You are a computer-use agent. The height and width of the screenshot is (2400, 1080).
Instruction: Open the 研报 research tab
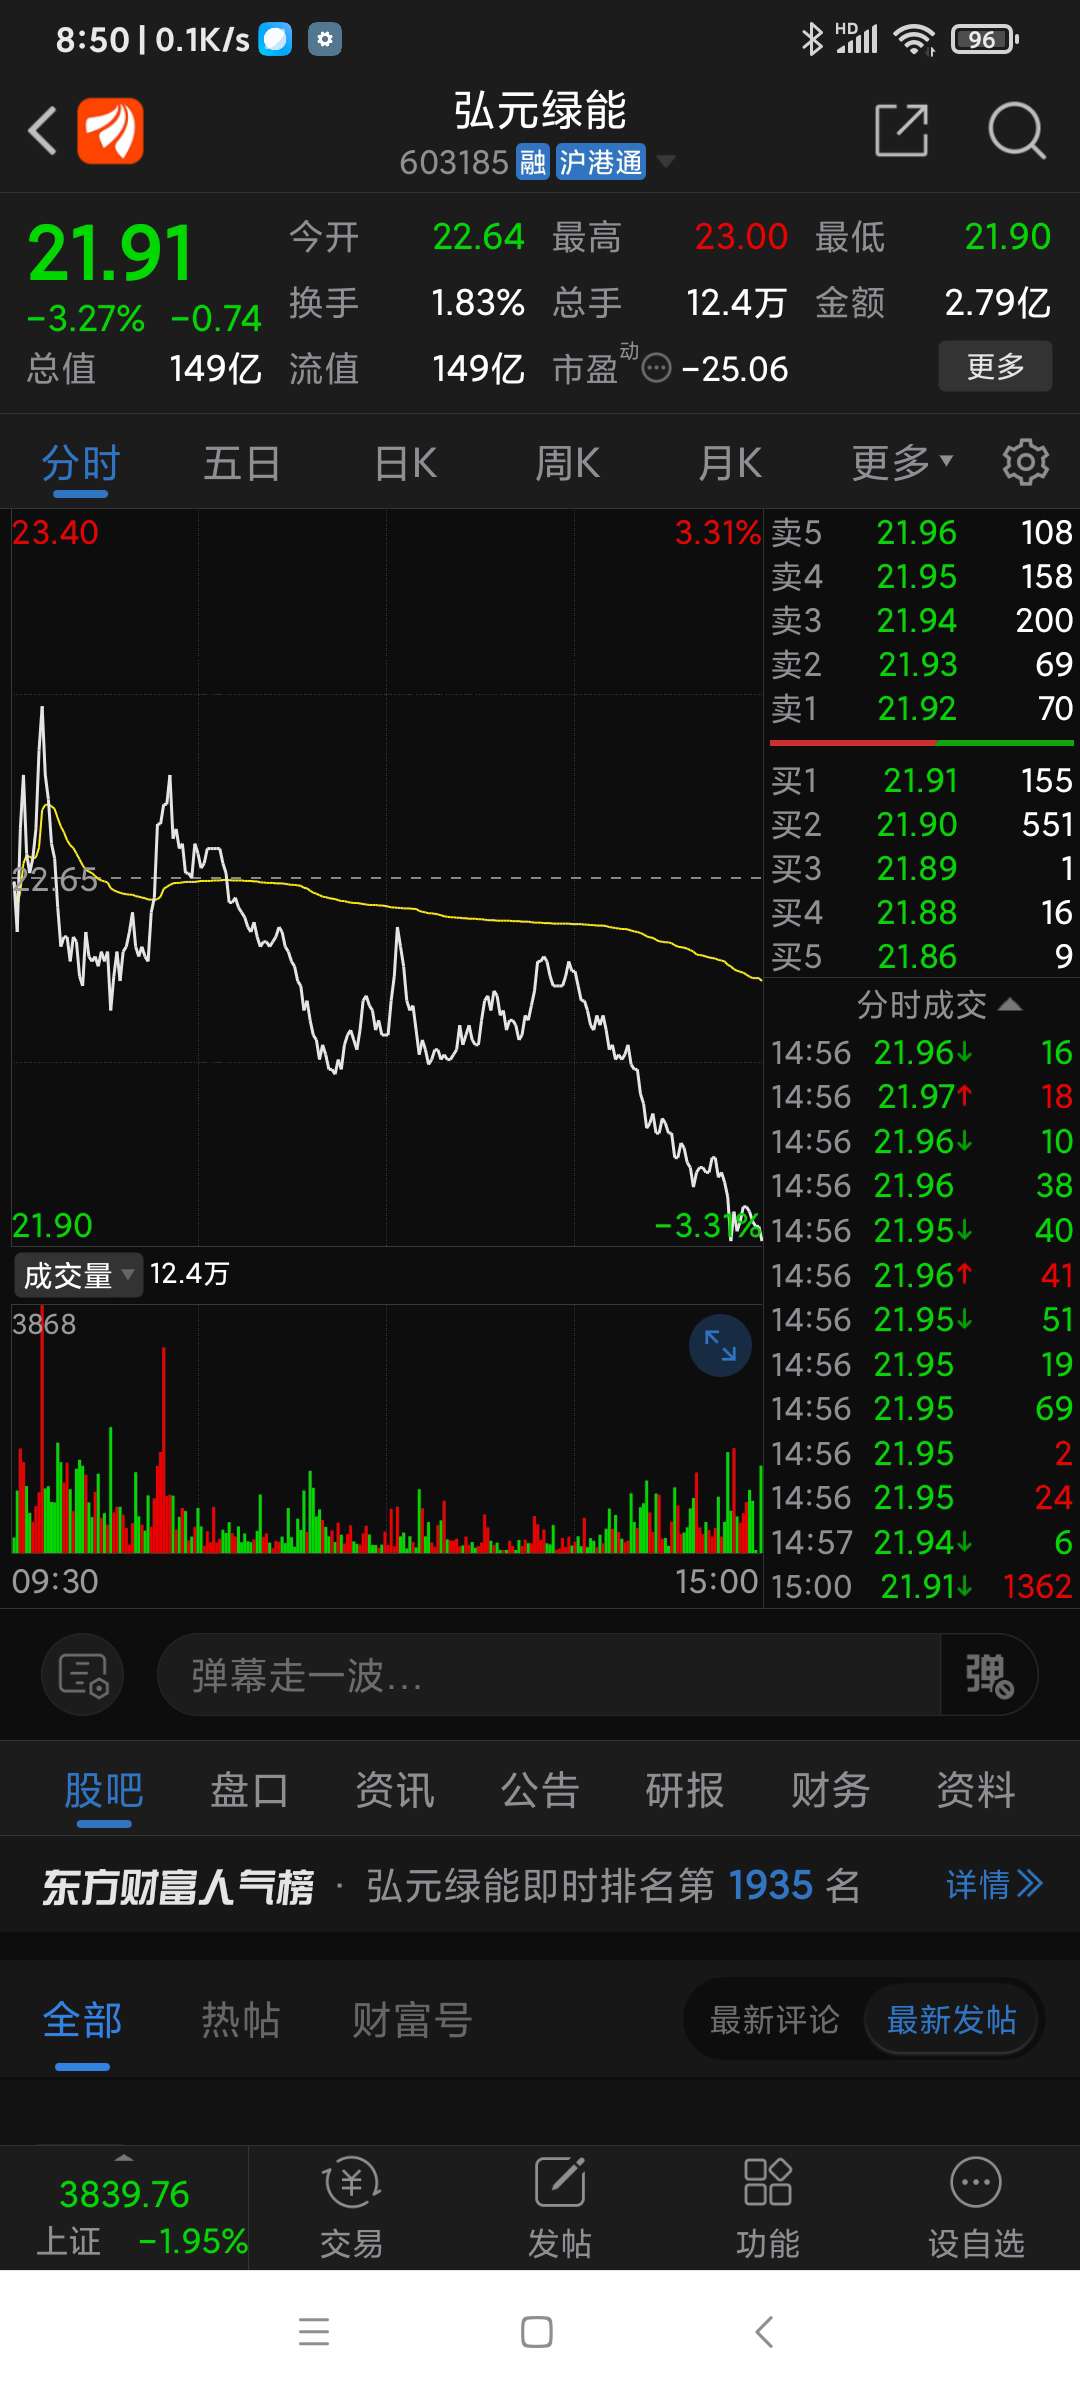click(x=685, y=1790)
